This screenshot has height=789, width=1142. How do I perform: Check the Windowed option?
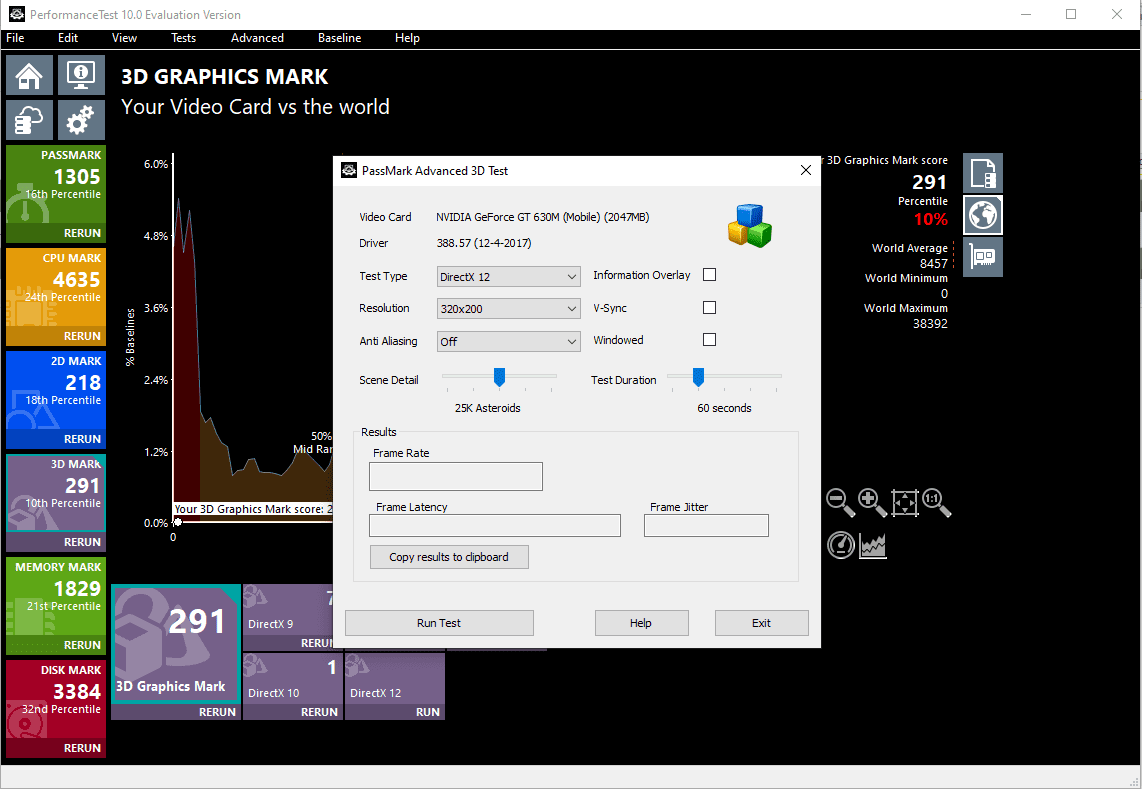pos(709,339)
